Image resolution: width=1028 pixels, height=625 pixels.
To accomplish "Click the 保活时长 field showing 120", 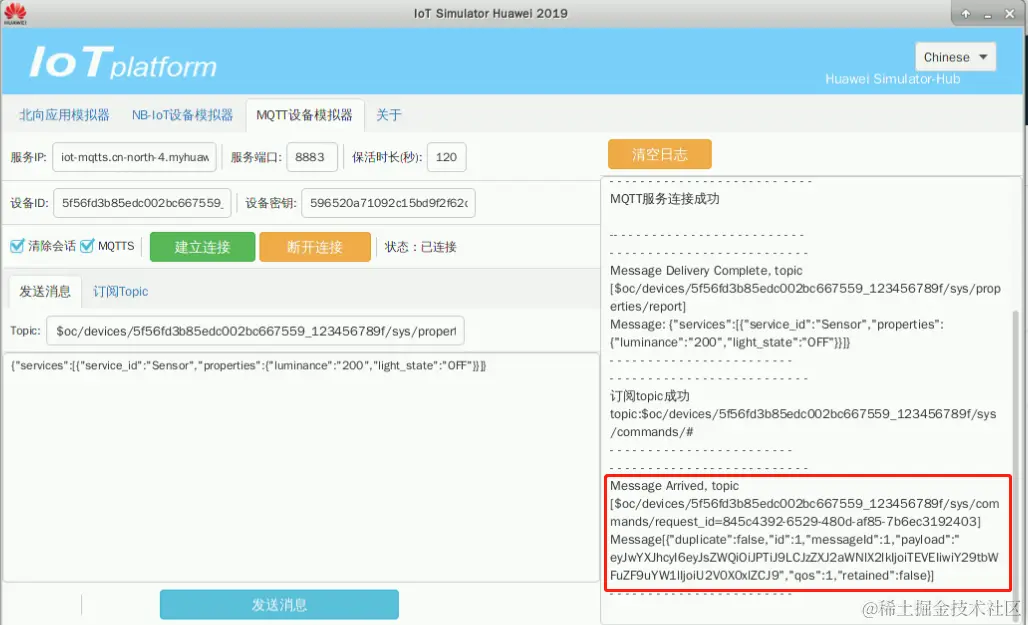I will pos(446,157).
